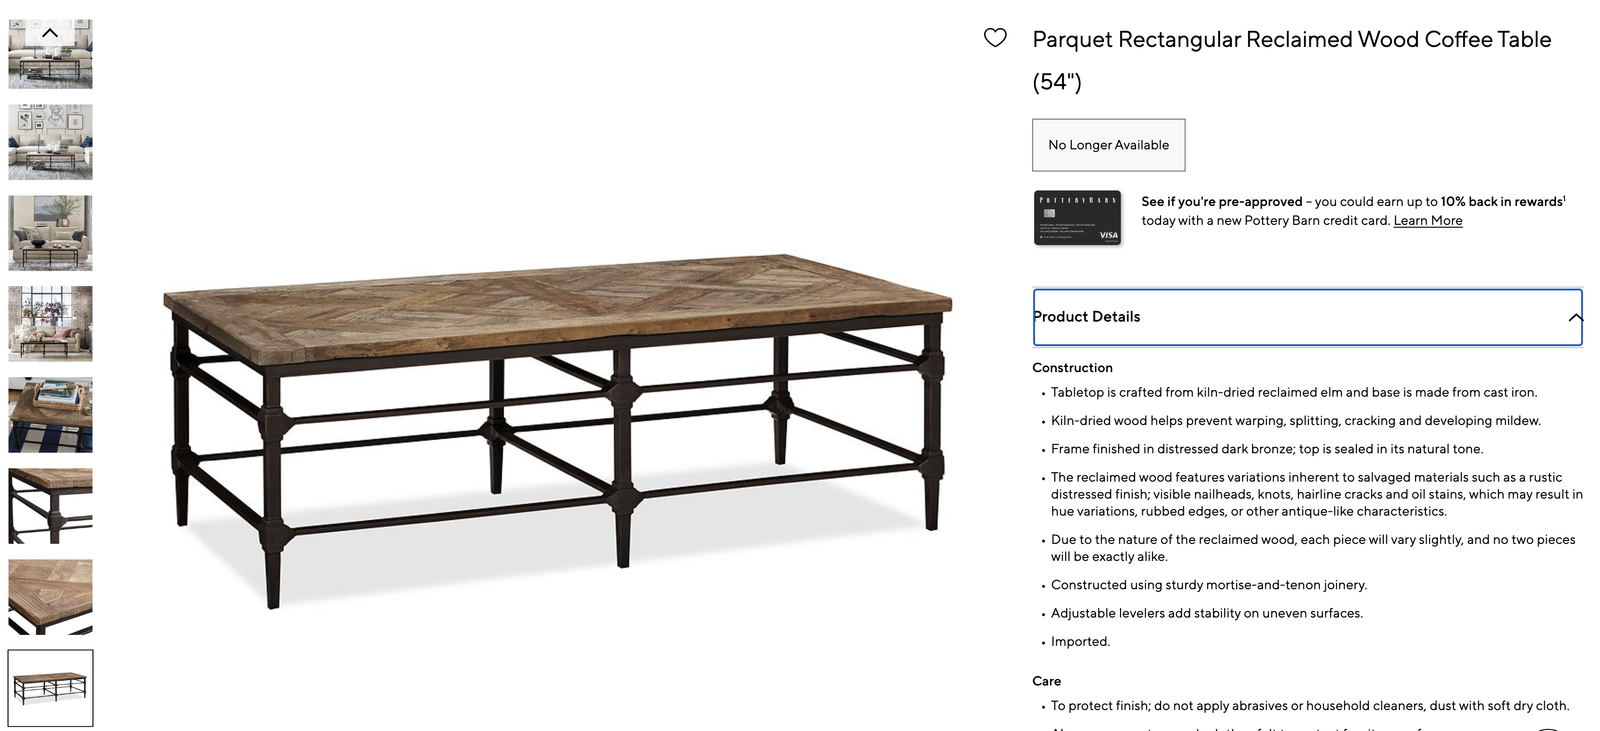Select thumbnail showing living room with potted plant
The height and width of the screenshot is (731, 1600).
coord(50,233)
